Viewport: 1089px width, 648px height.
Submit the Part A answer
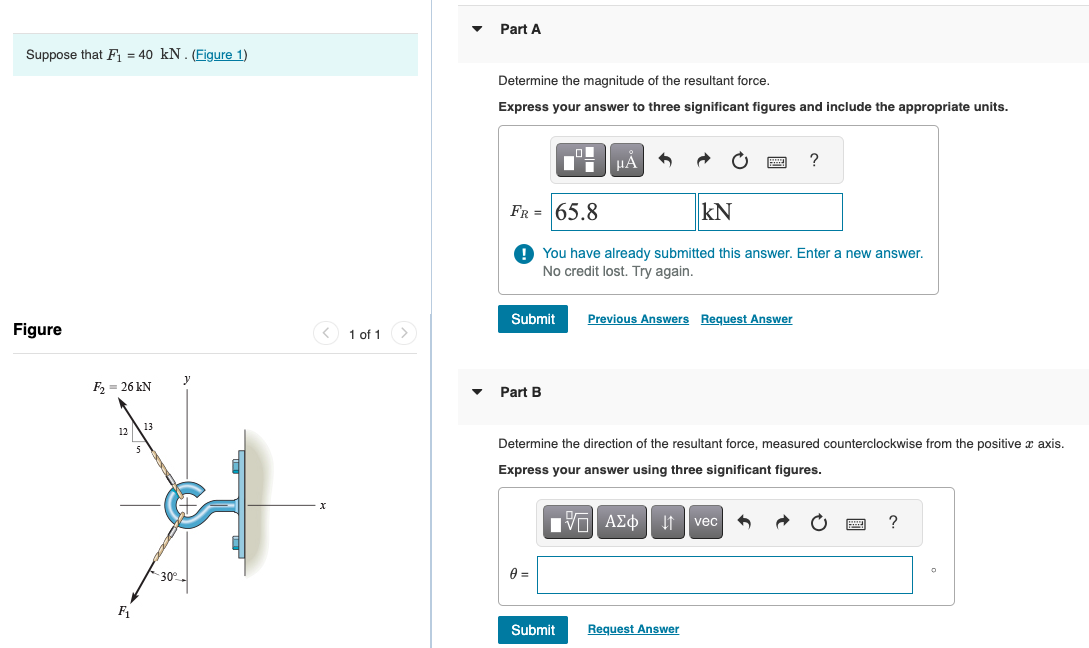pos(532,318)
